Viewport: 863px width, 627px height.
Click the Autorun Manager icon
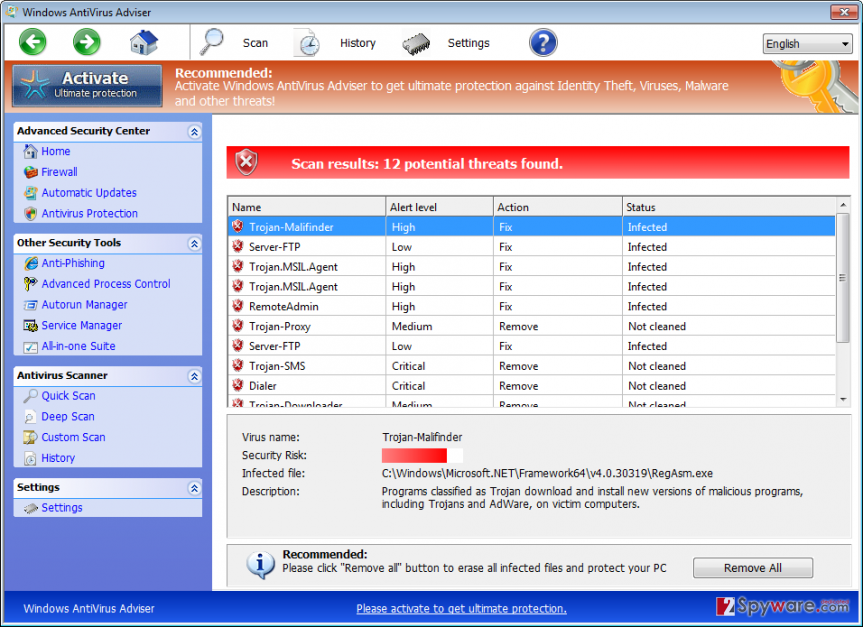[30, 305]
